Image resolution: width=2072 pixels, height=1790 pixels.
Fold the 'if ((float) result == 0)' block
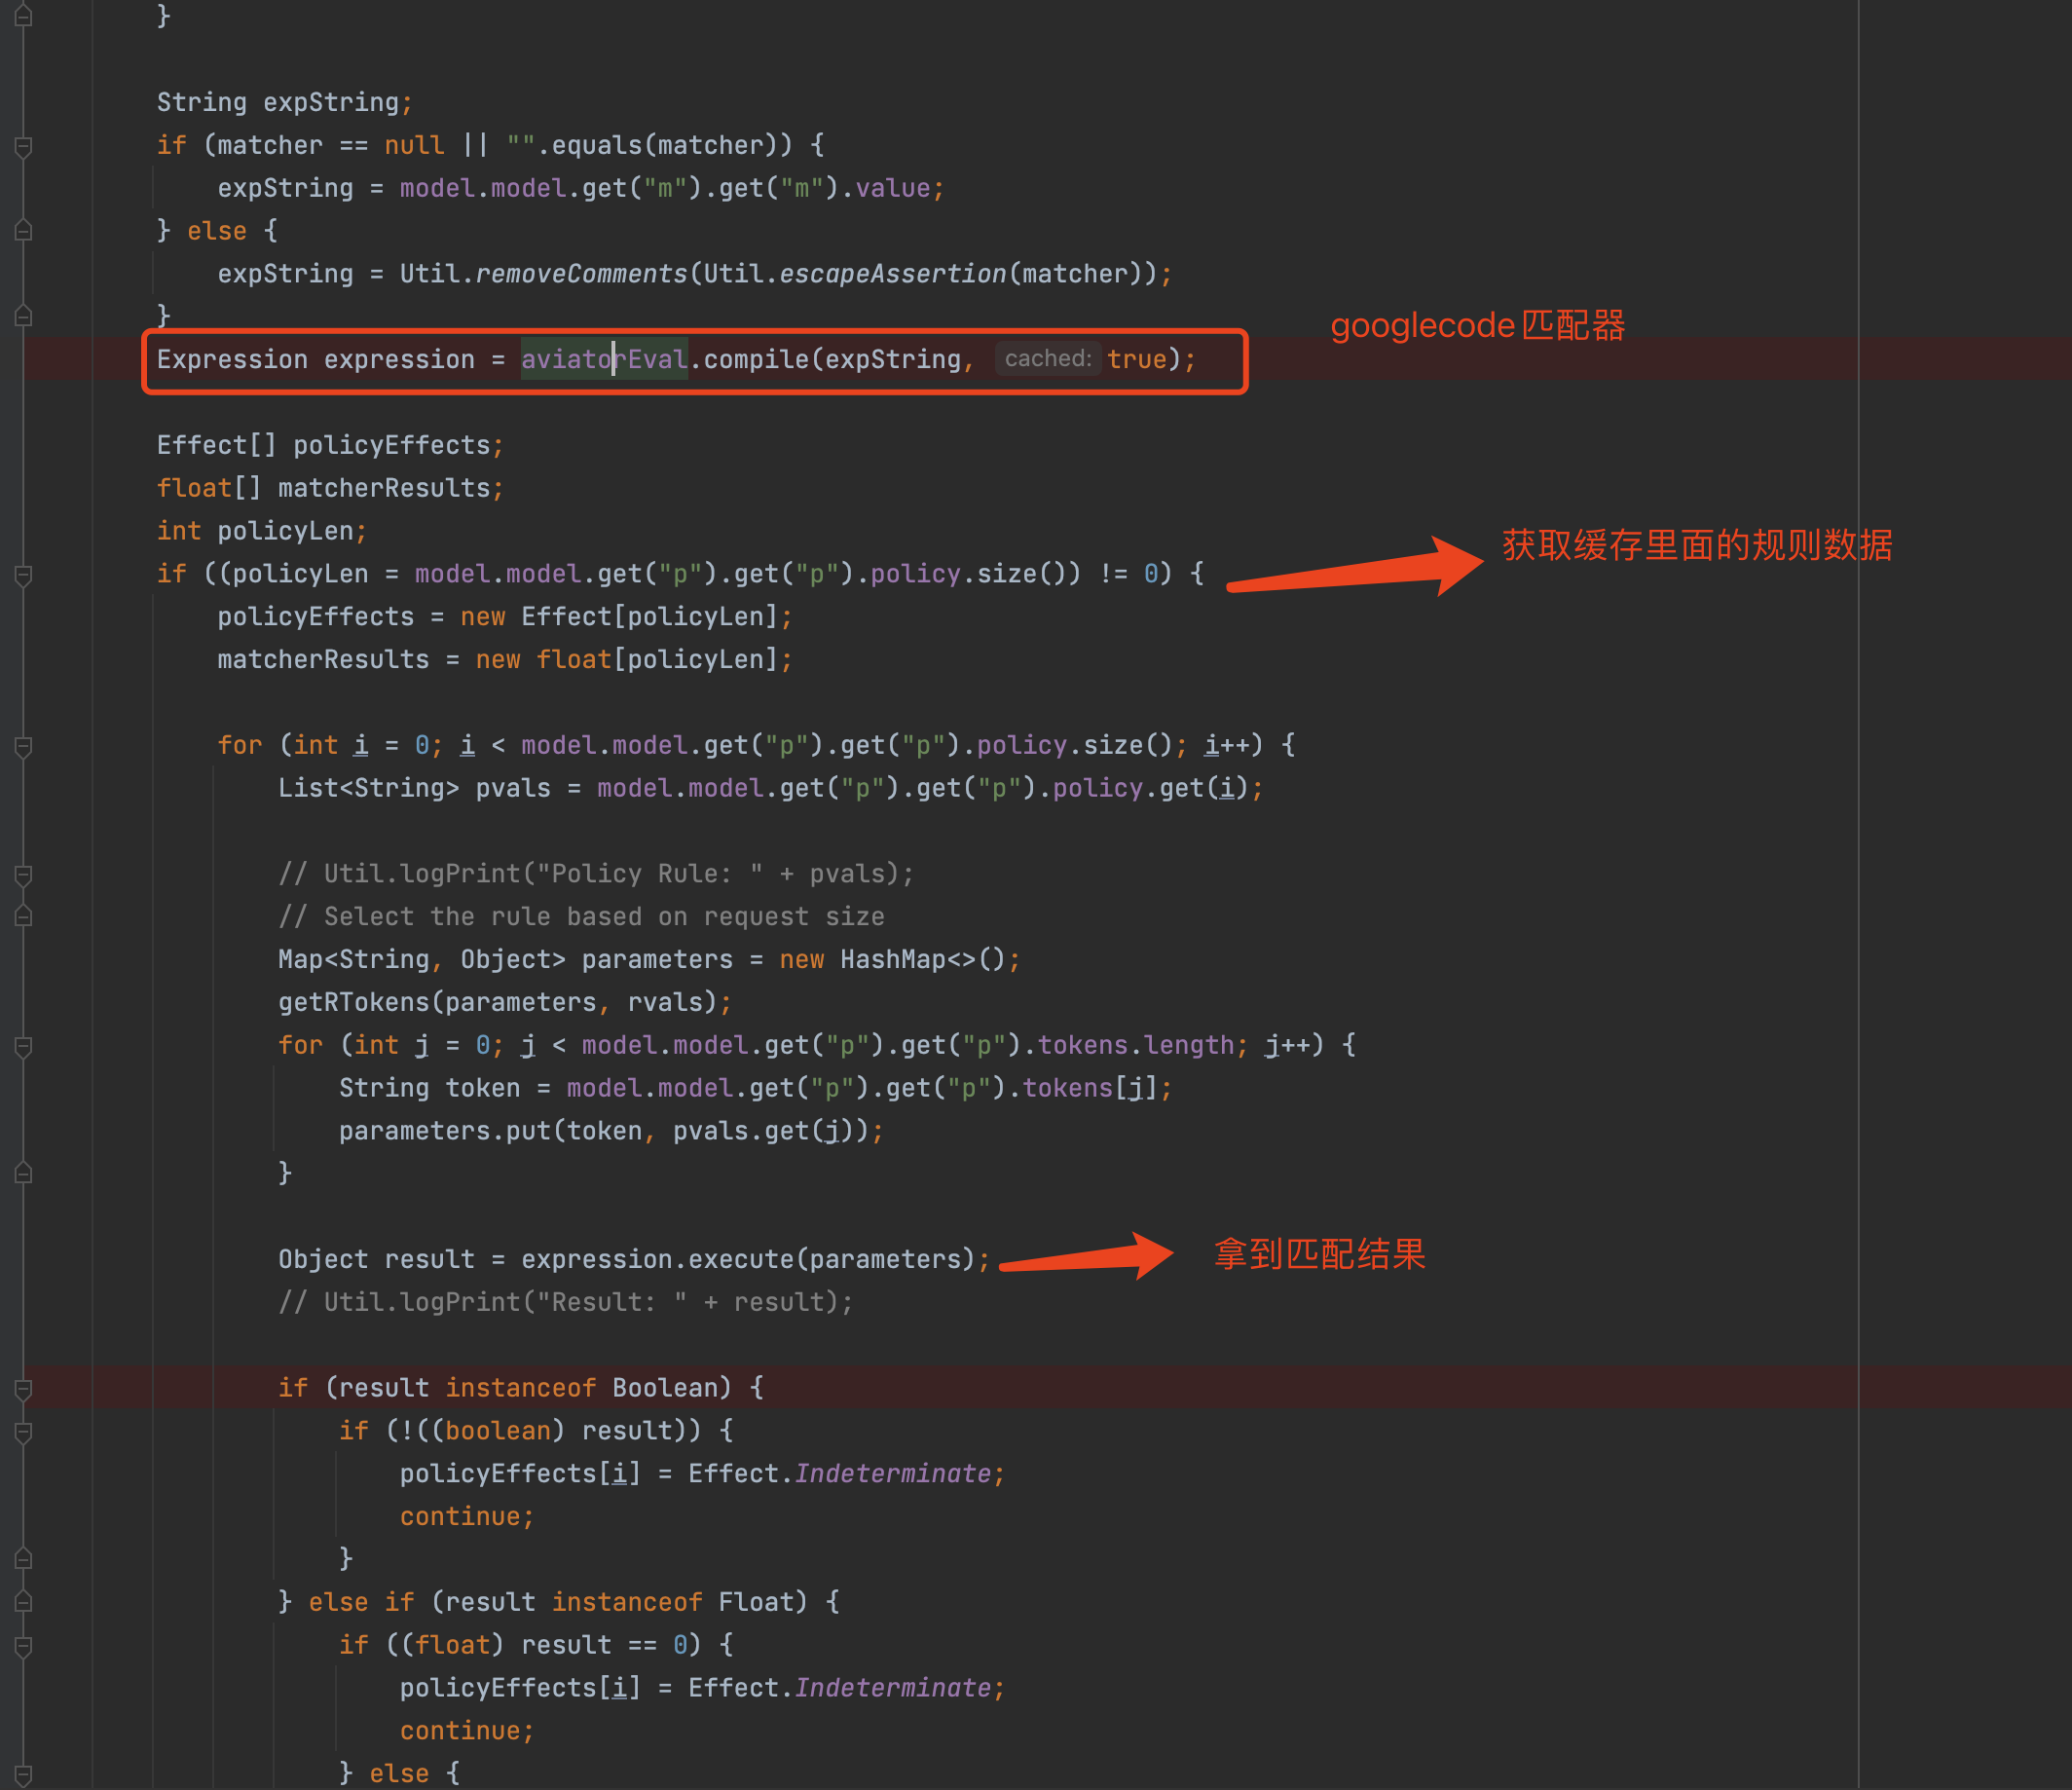pyautogui.click(x=24, y=1645)
